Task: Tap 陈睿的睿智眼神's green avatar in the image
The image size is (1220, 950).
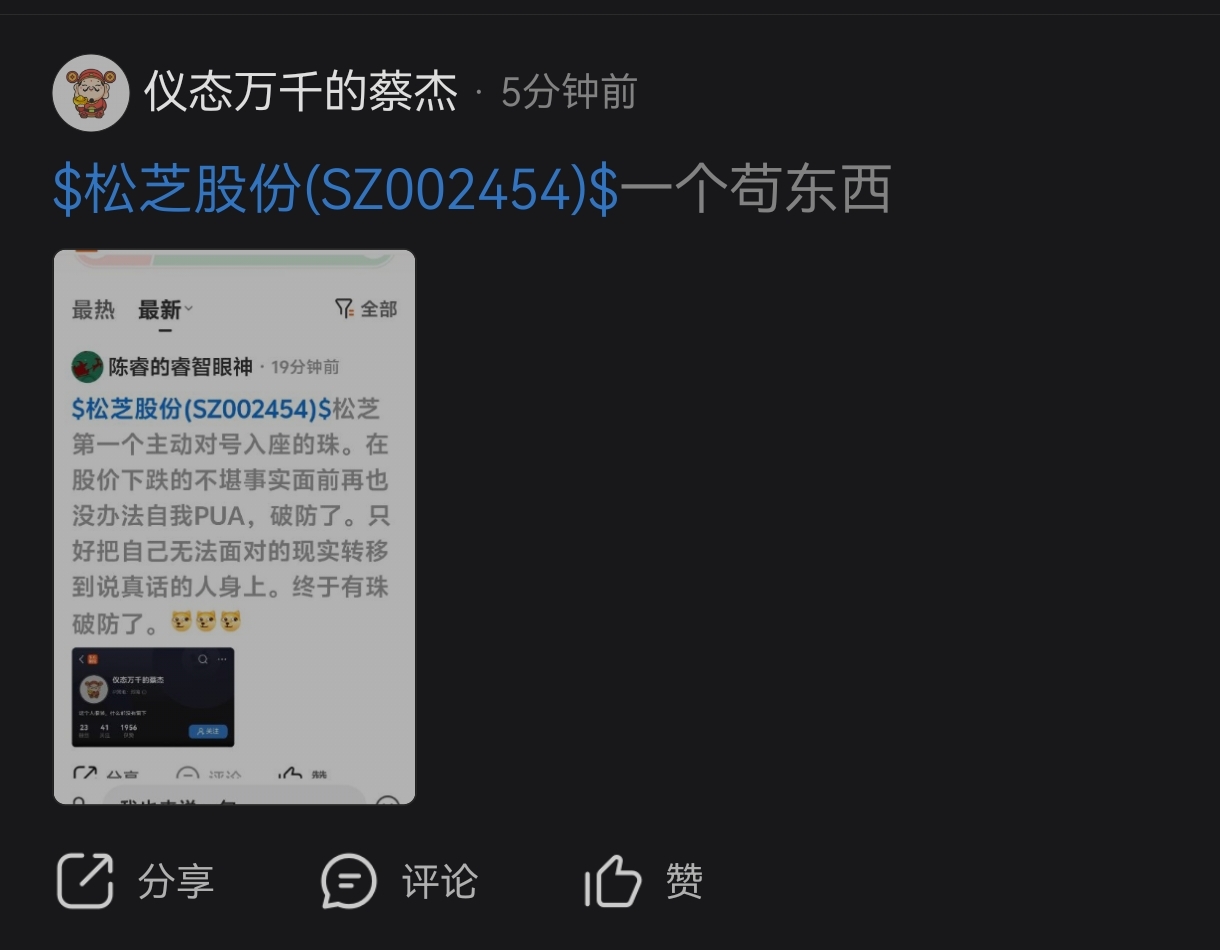Action: pos(88,367)
